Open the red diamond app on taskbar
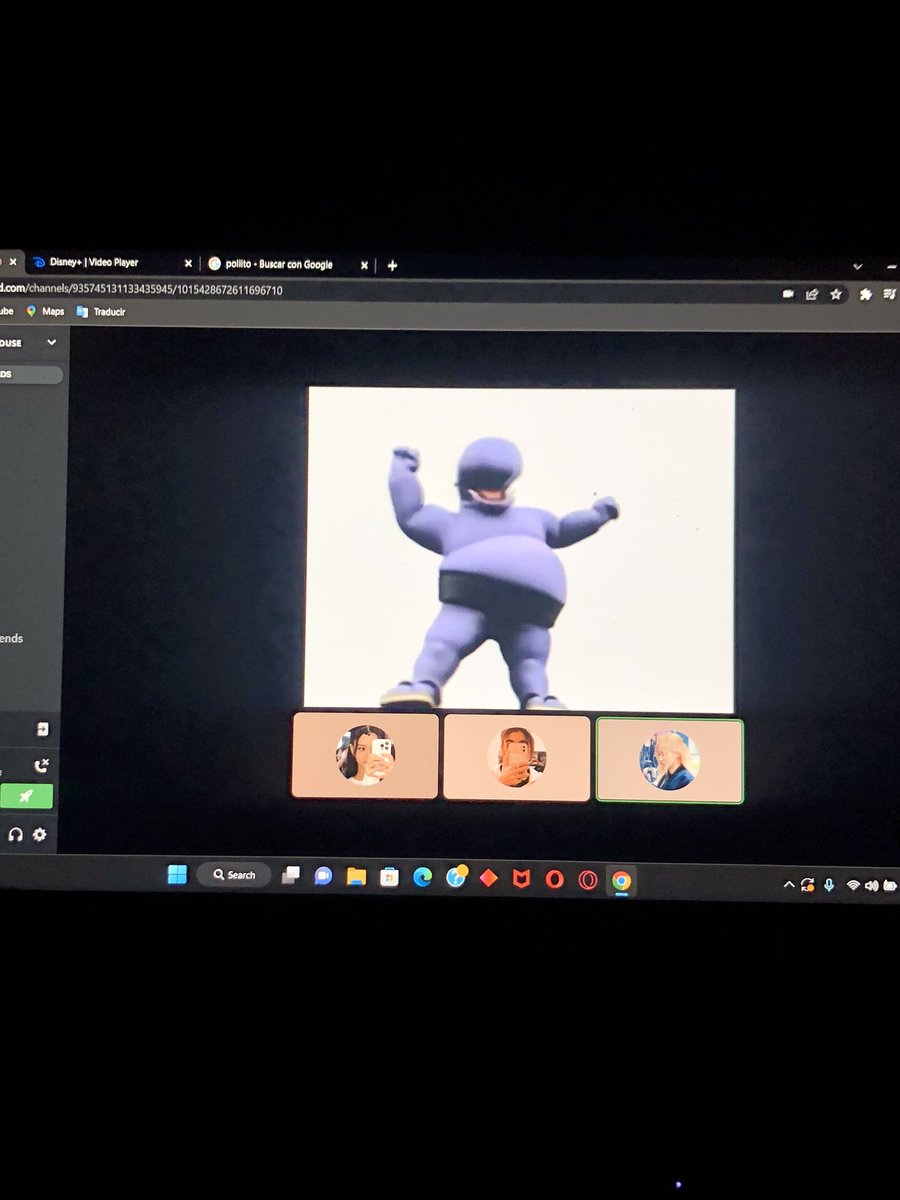 point(488,879)
